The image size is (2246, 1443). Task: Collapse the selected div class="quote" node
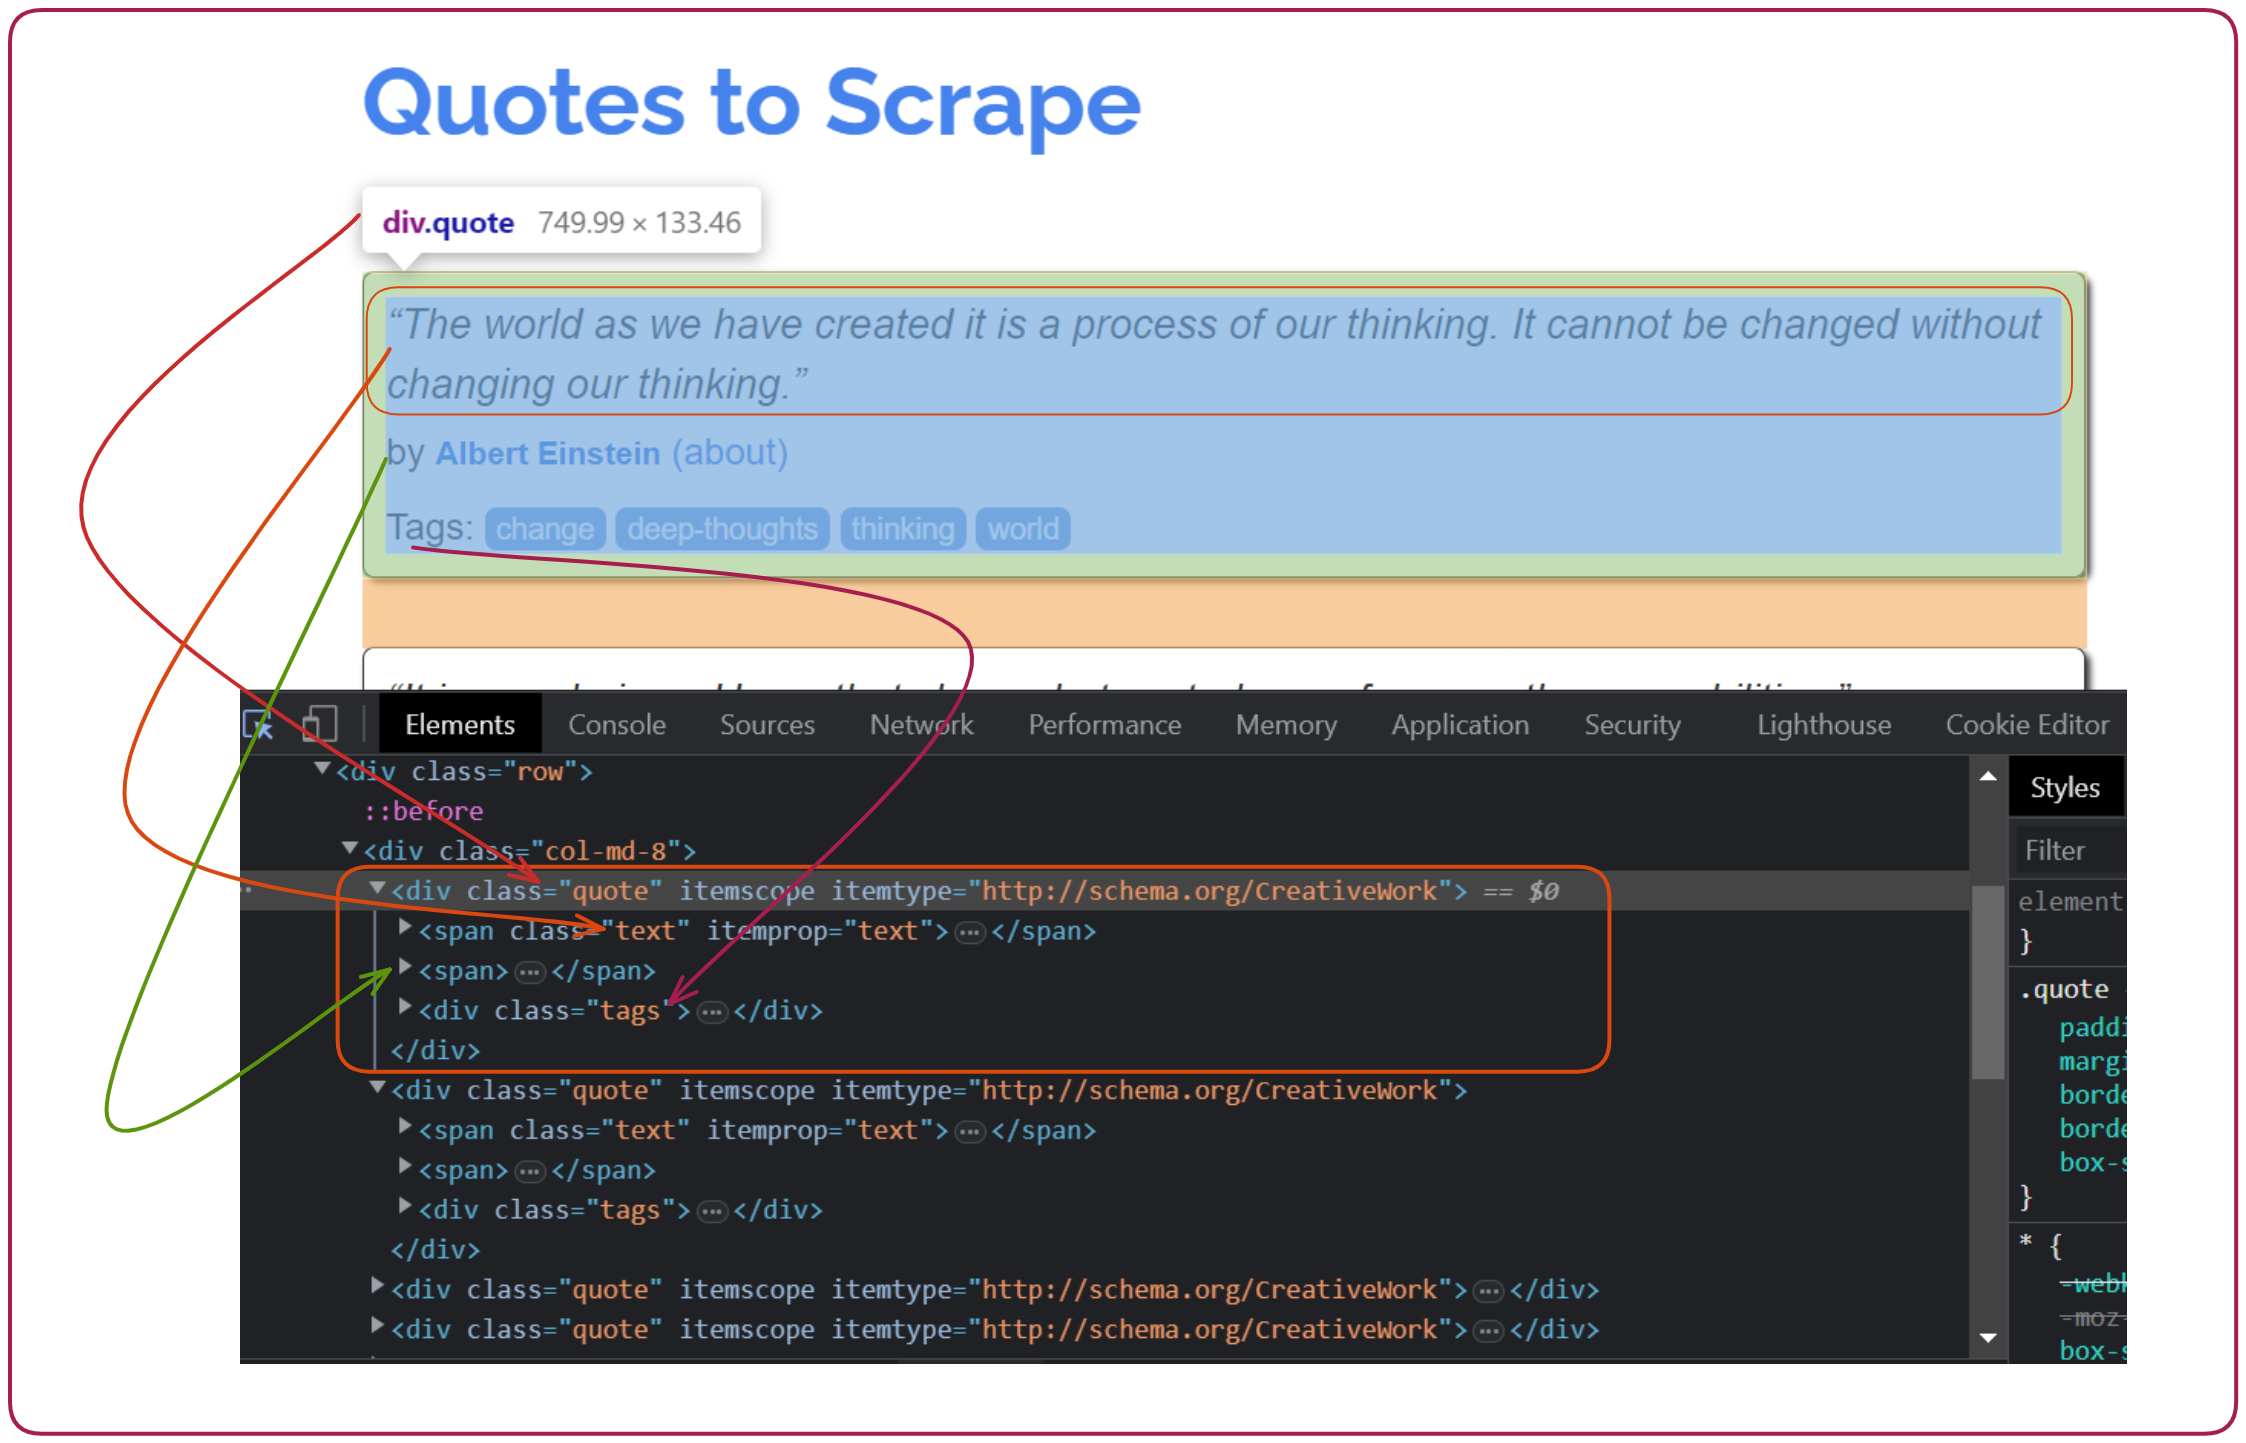(377, 888)
